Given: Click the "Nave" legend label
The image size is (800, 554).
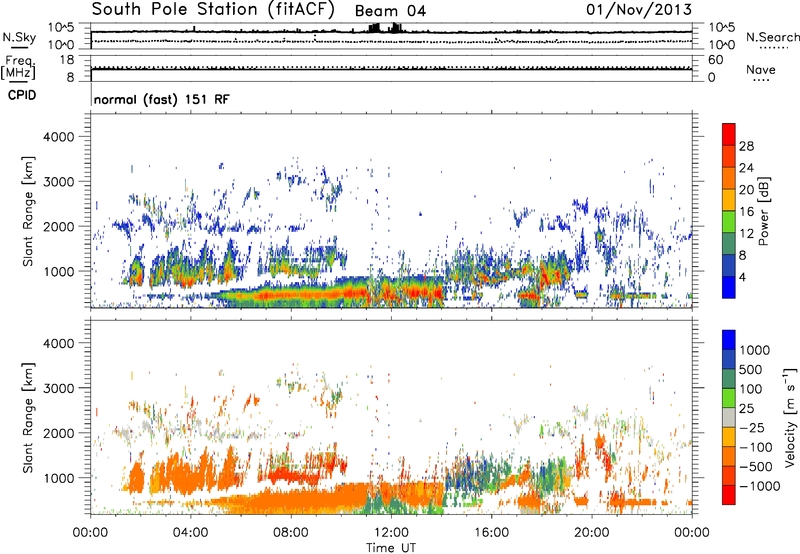Looking at the screenshot, I should [760, 69].
